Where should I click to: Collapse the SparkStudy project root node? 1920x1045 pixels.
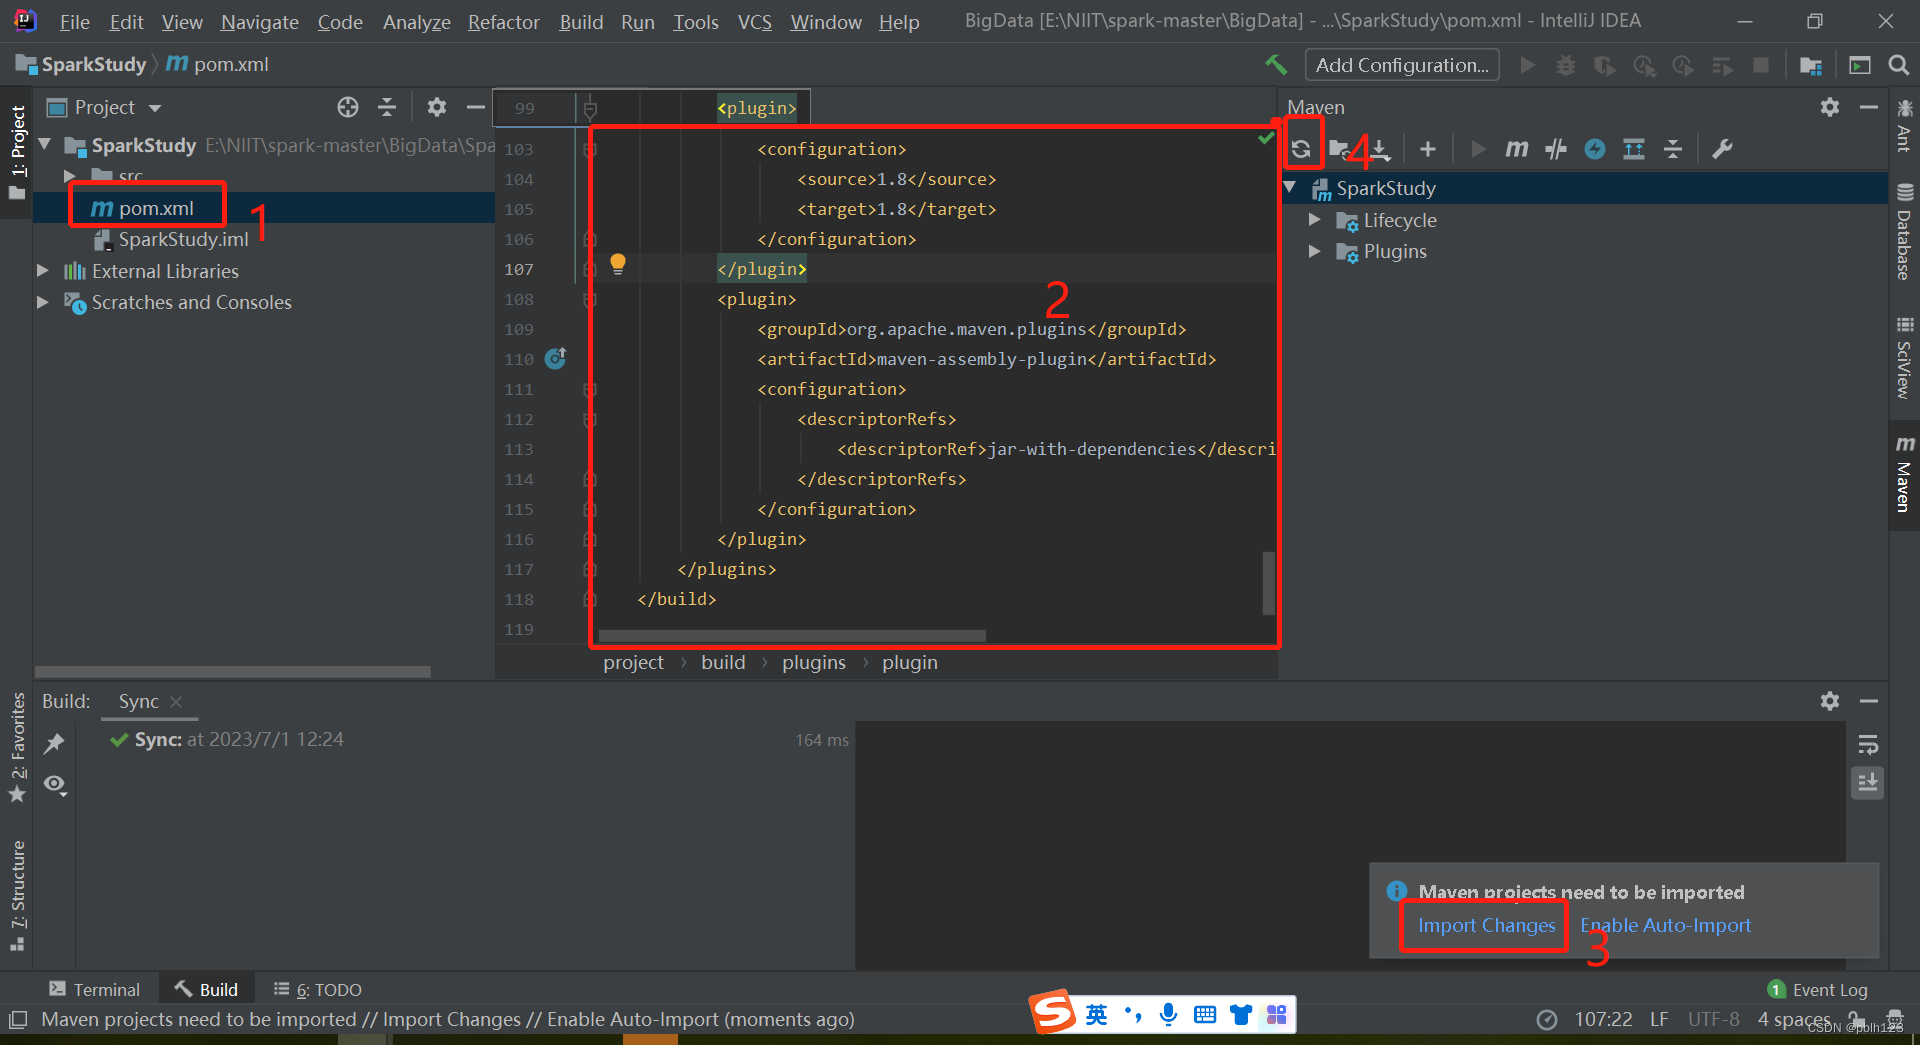point(45,145)
